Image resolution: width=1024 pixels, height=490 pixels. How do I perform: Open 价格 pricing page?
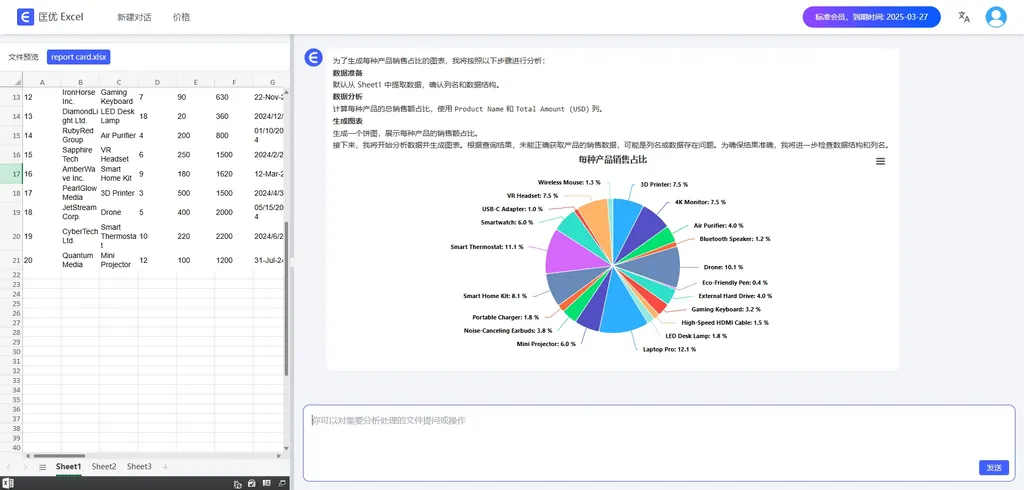point(181,17)
